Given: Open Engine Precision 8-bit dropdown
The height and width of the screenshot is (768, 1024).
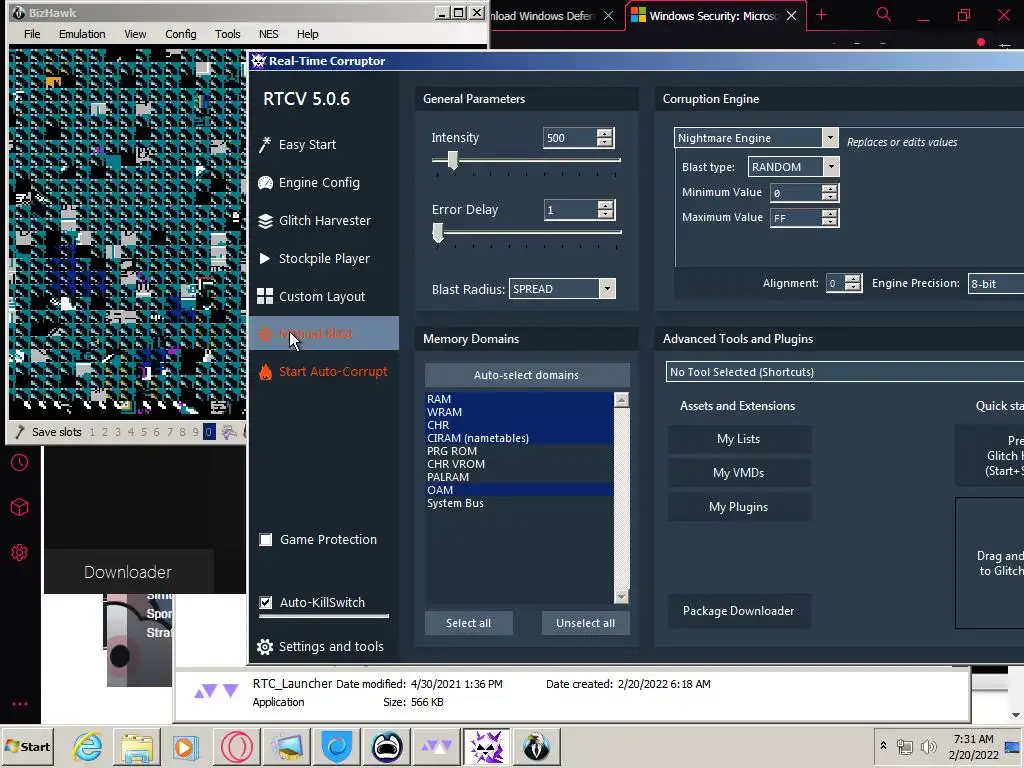Looking at the screenshot, I should pyautogui.click(x=995, y=283).
